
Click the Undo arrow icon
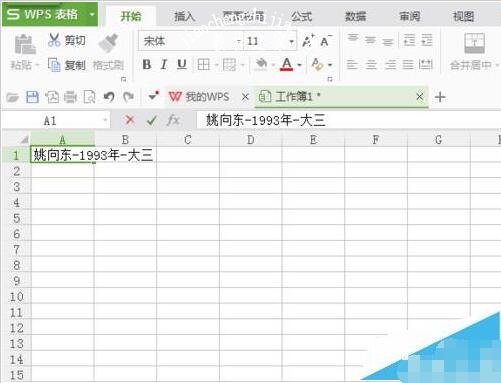coord(109,97)
